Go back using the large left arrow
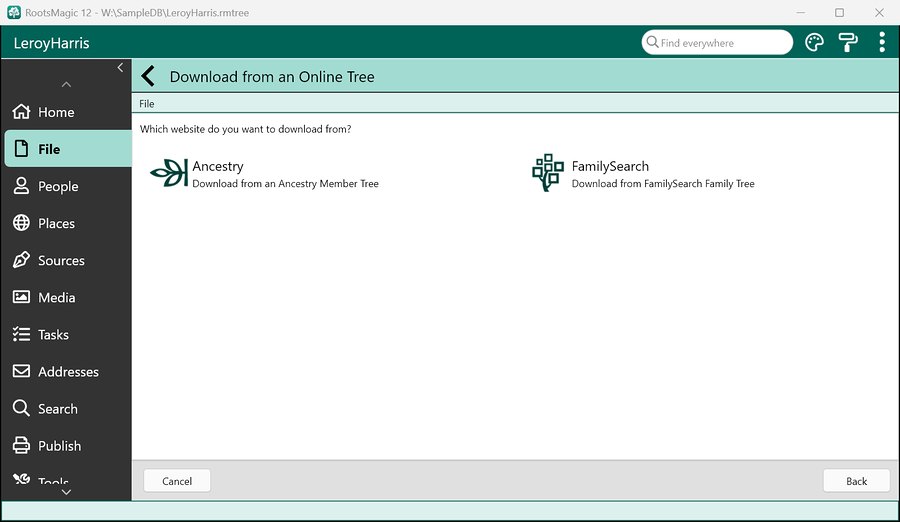This screenshot has width=900, height=522. coord(148,76)
